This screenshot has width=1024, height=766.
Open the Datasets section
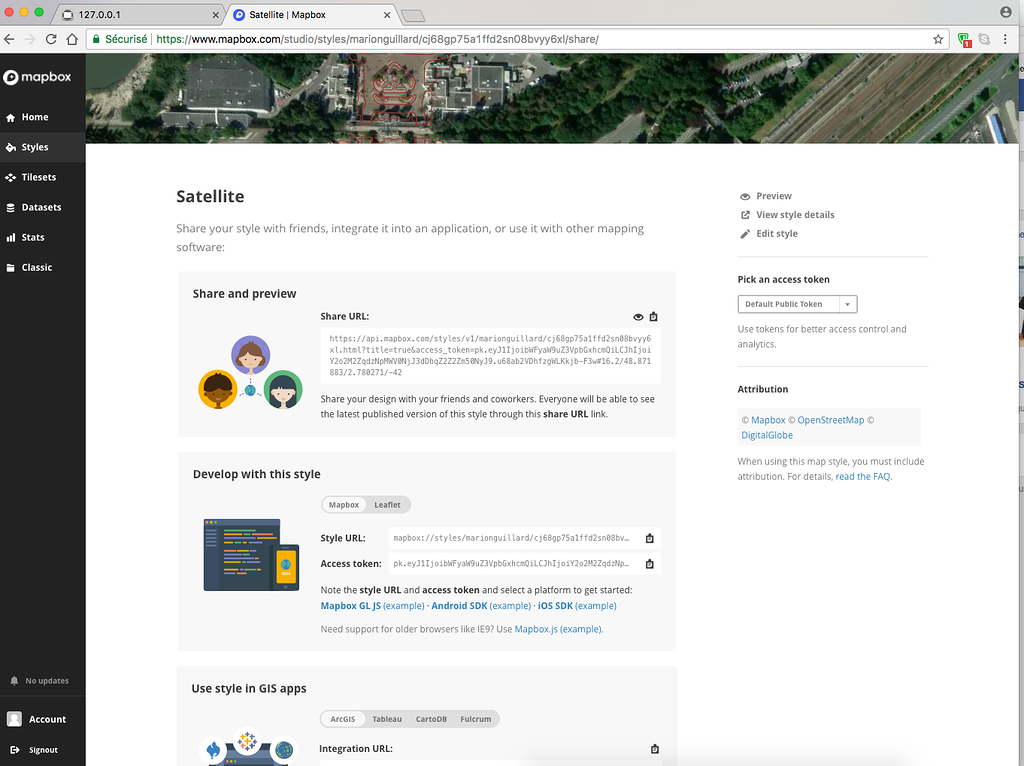click(43, 207)
